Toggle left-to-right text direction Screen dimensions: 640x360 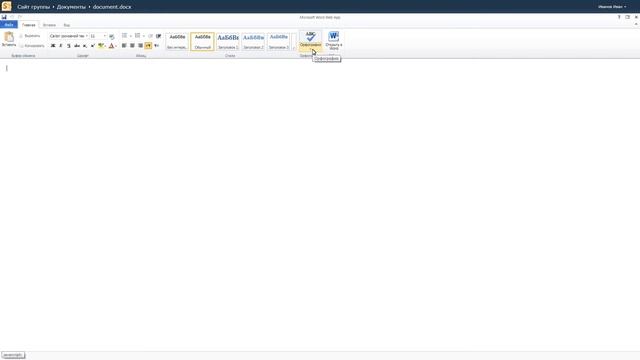tap(148, 46)
